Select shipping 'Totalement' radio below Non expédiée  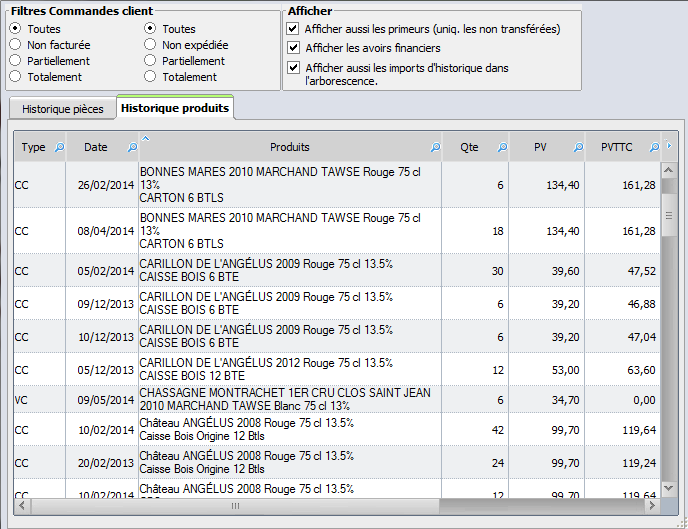pyautogui.click(x=150, y=76)
